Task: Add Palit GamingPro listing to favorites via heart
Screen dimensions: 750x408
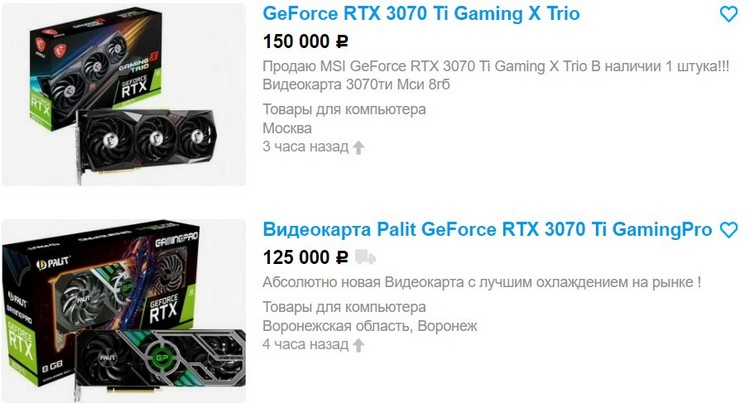Action: (x=729, y=231)
